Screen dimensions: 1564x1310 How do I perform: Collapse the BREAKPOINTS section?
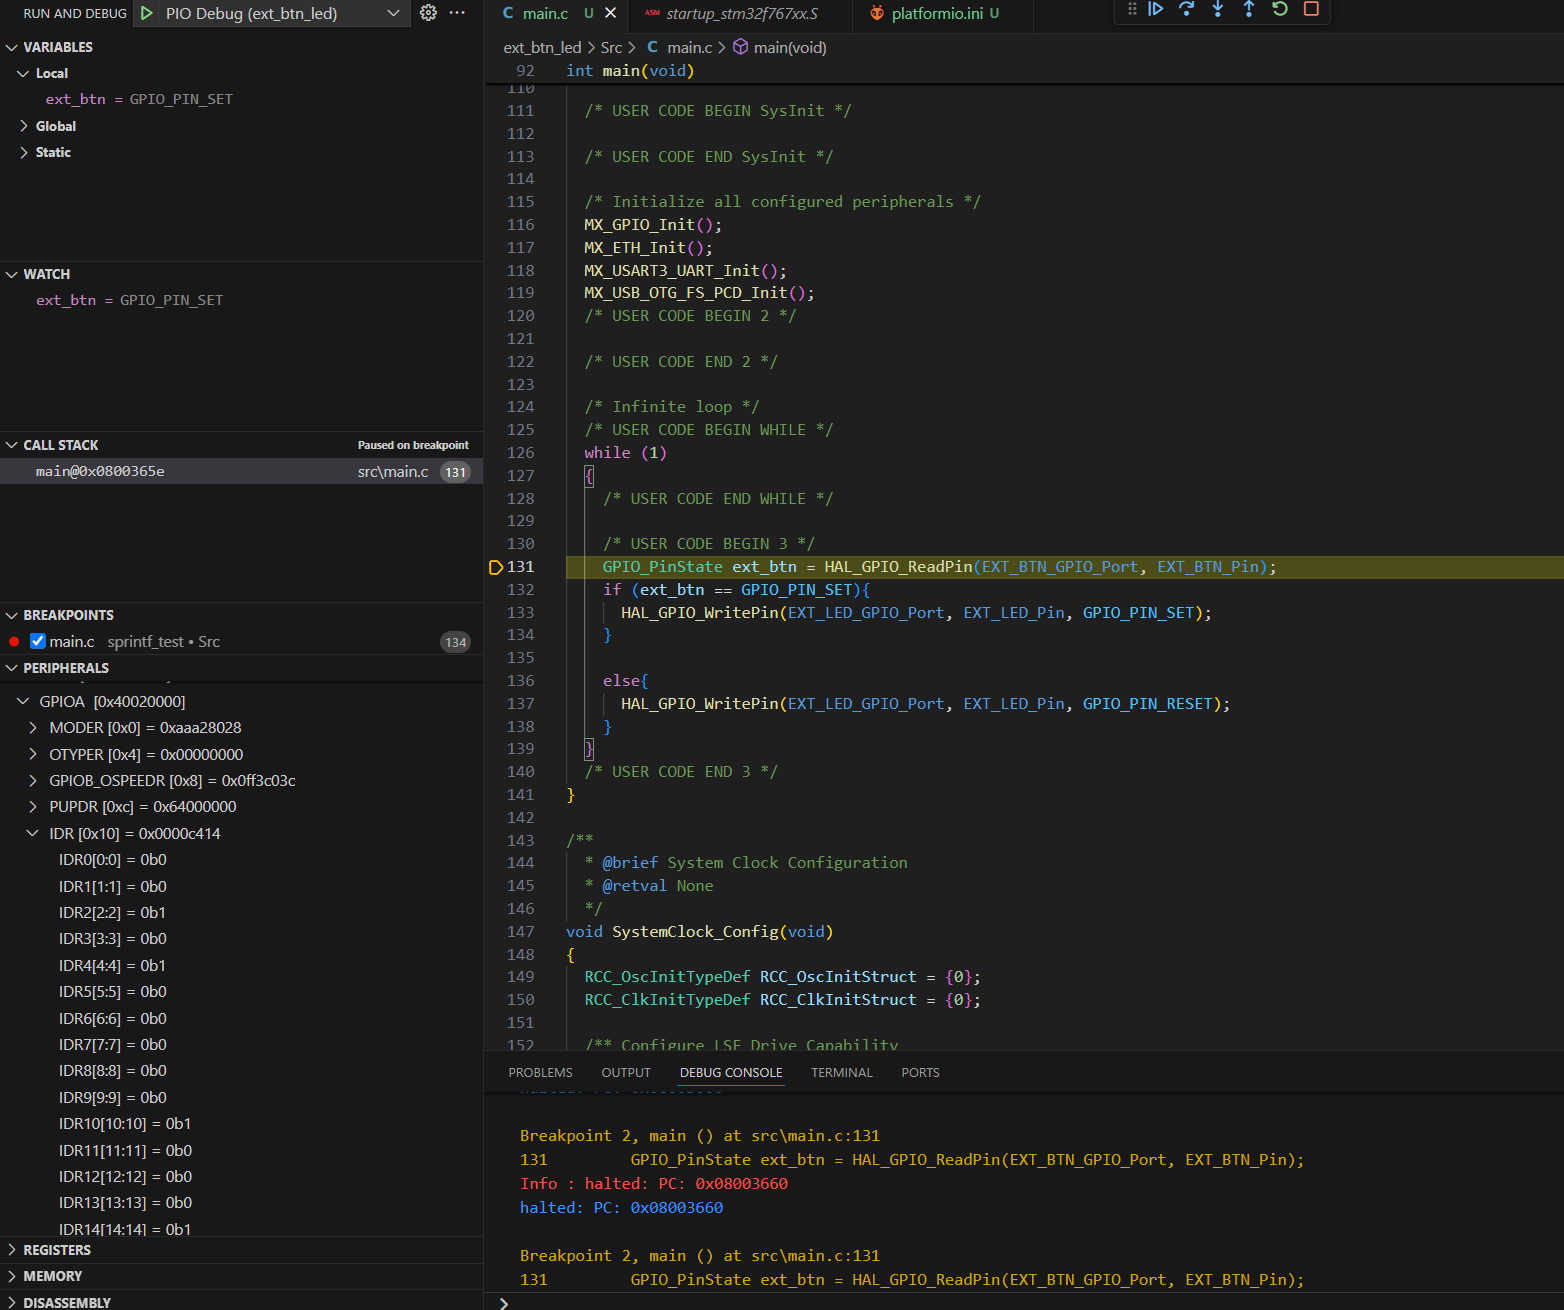coord(12,615)
